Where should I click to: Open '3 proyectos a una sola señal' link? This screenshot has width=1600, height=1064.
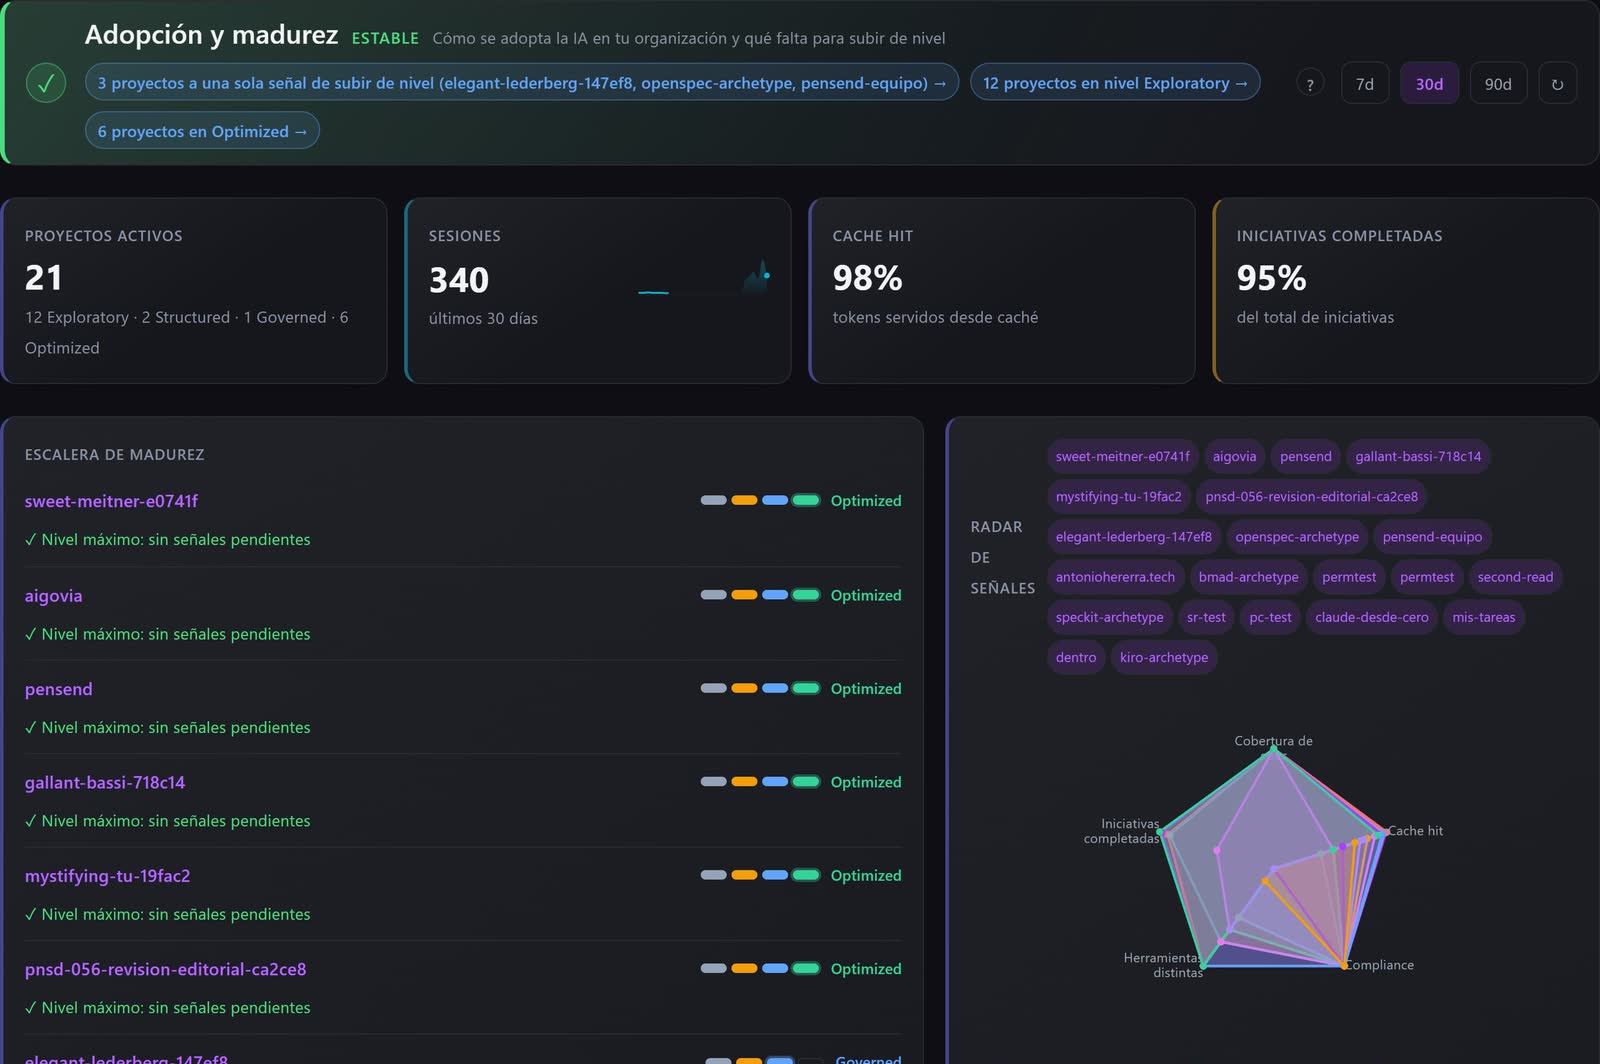[x=522, y=83]
